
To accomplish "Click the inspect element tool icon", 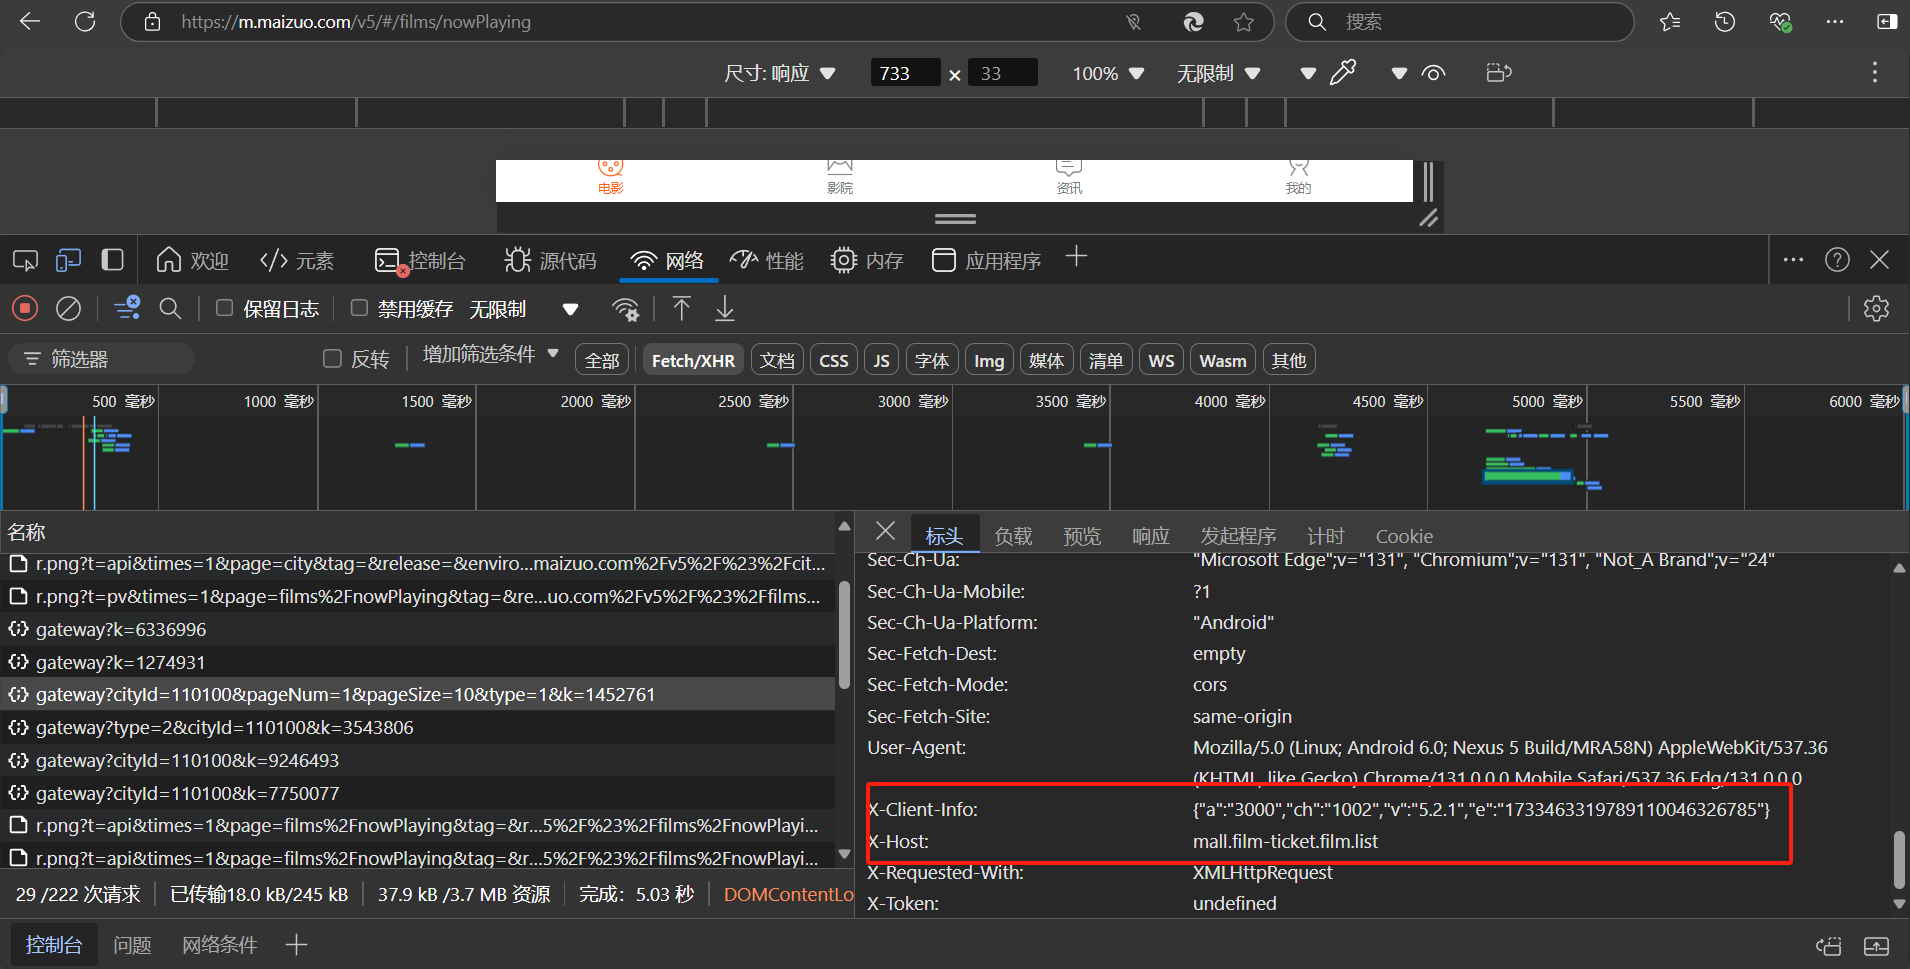I will 25,261.
